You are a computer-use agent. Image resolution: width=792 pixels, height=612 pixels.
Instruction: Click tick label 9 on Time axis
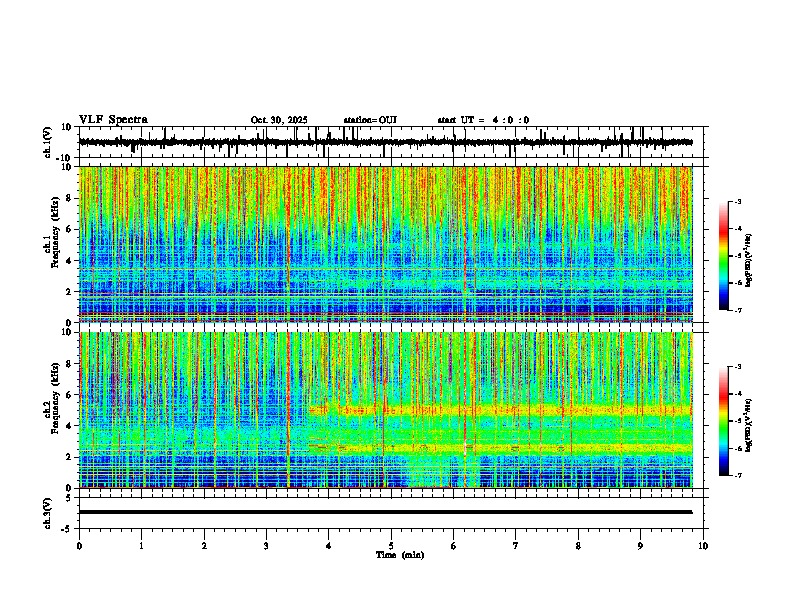(640, 546)
